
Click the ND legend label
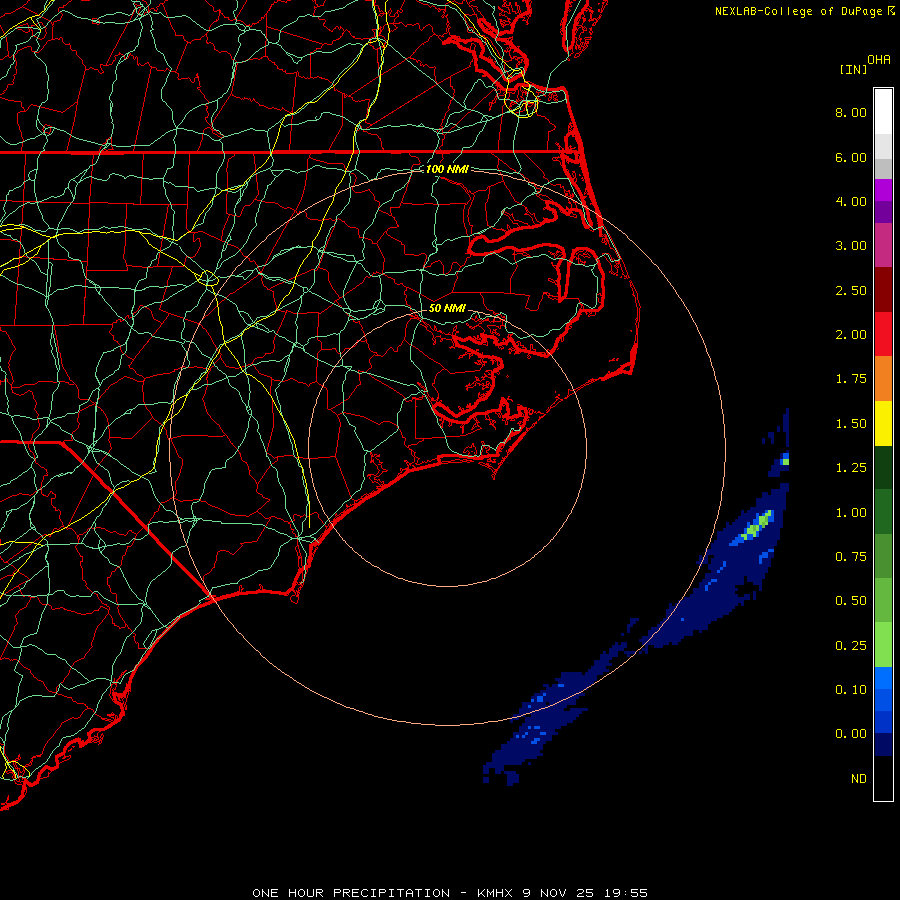coord(859,779)
